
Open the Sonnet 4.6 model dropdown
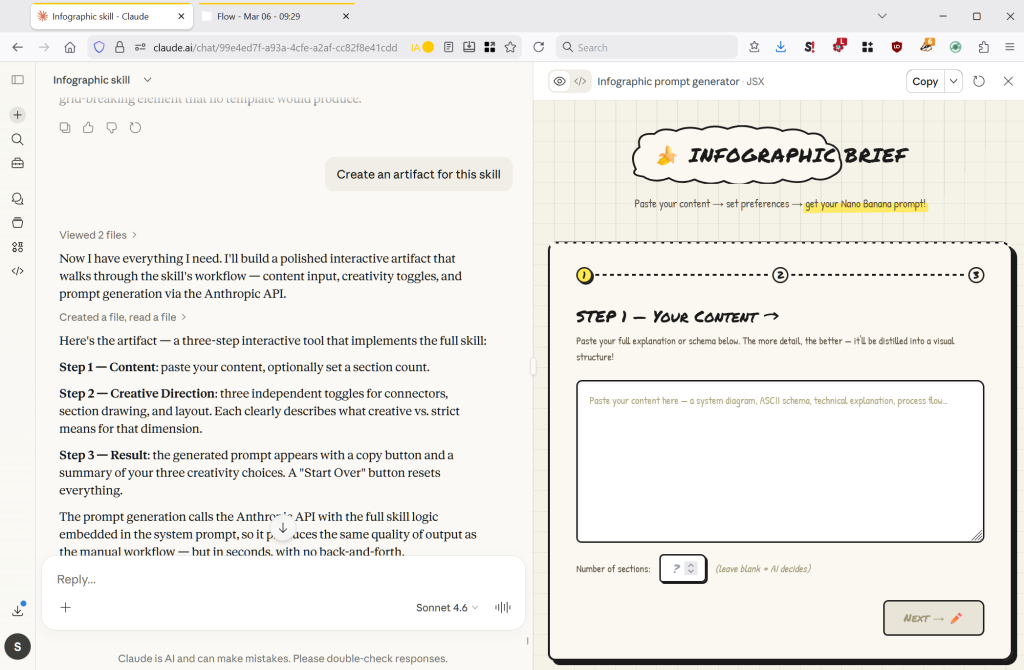(446, 607)
